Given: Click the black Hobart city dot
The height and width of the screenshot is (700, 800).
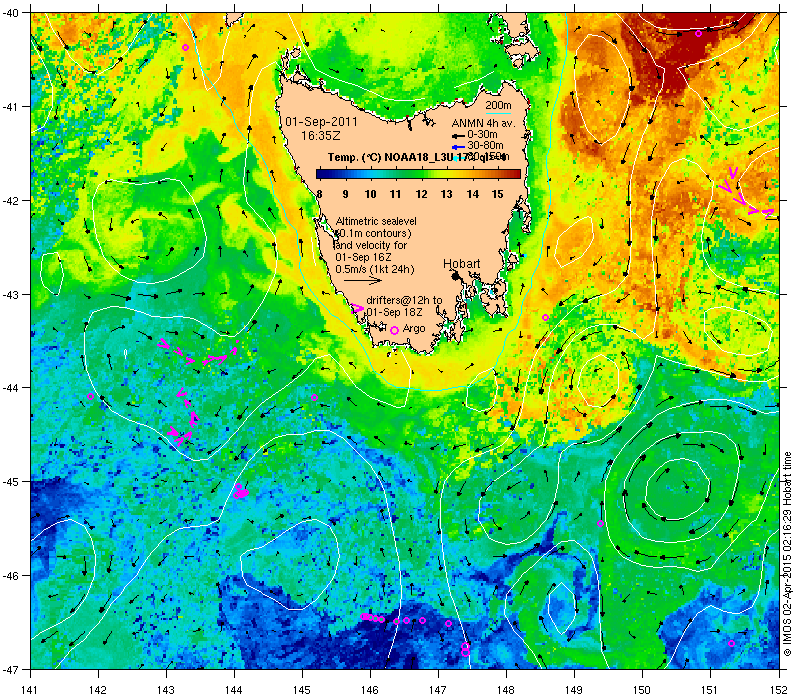Looking at the screenshot, I should pos(456,276).
